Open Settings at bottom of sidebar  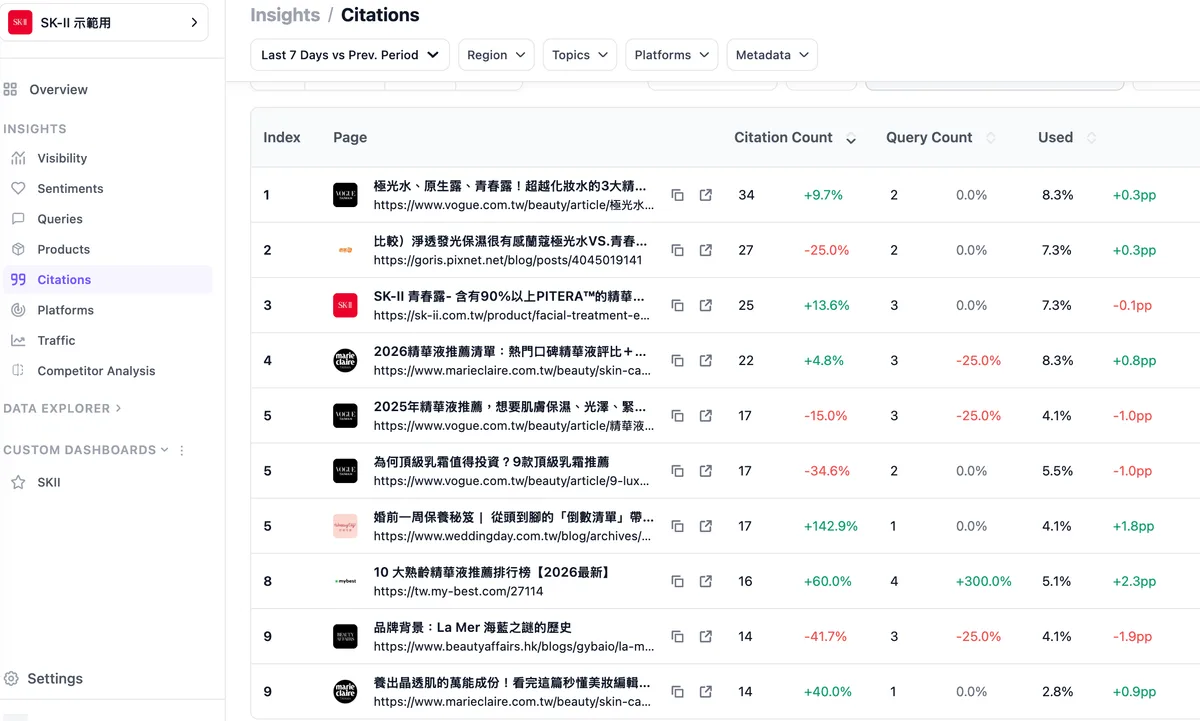point(55,678)
